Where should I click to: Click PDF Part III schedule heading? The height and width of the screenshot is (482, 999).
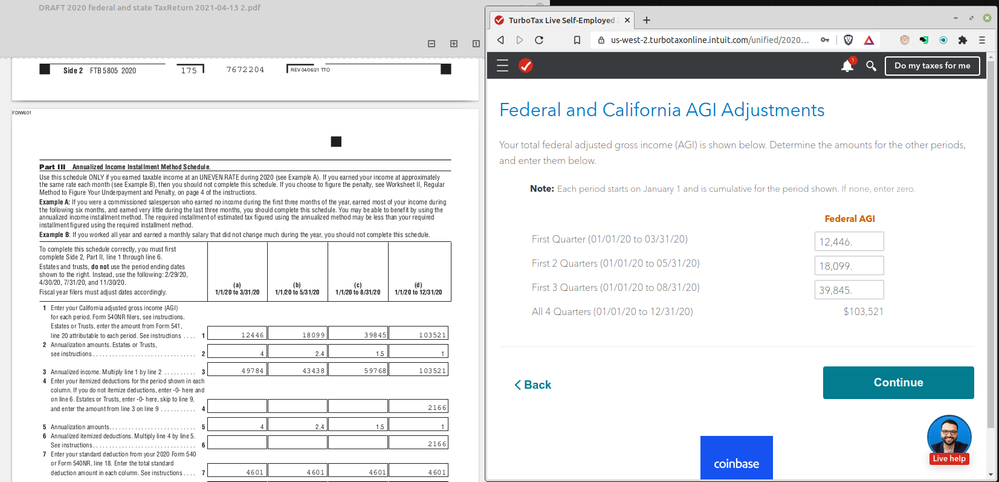click(126, 166)
